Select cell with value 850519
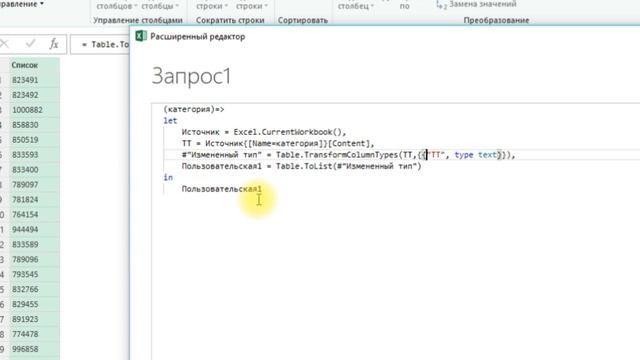The height and width of the screenshot is (360, 640). 34,140
